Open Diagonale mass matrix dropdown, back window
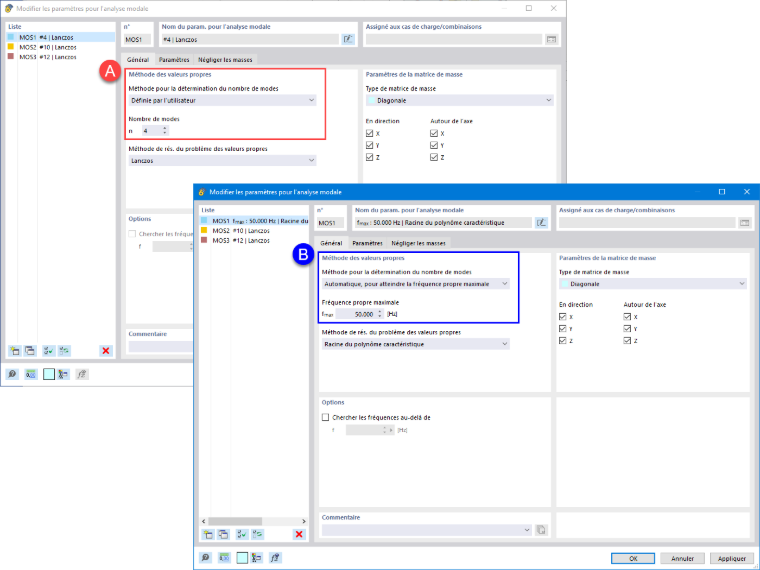The width and height of the screenshot is (760, 570). [x=459, y=100]
